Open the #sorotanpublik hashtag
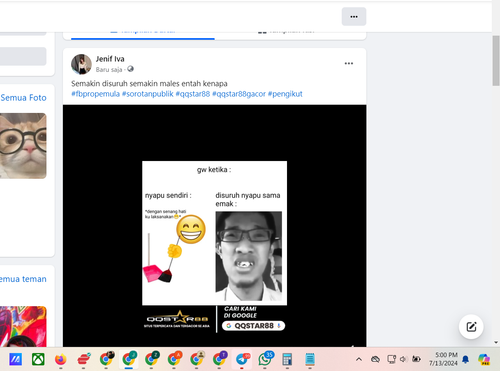500x371 pixels. (x=148, y=94)
